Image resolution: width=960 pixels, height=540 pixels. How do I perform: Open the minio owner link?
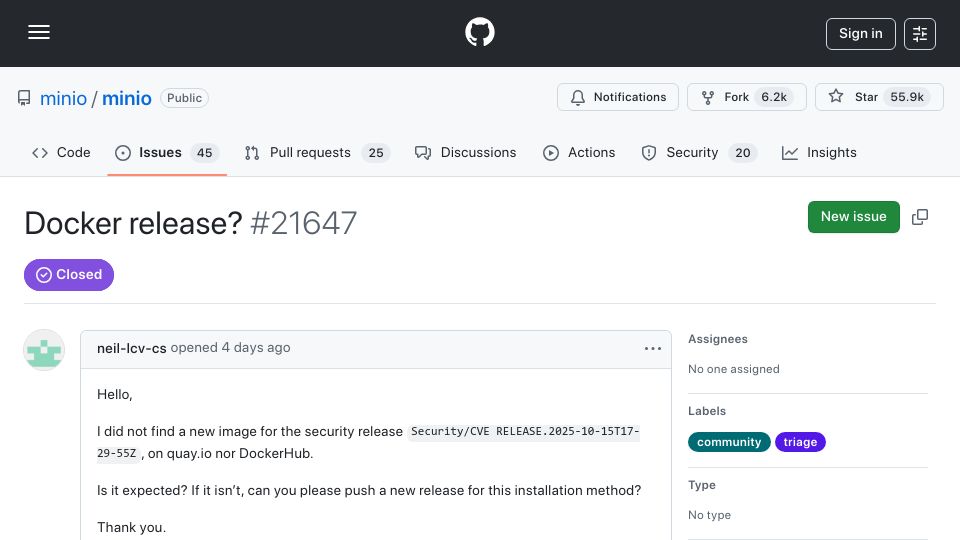click(63, 98)
